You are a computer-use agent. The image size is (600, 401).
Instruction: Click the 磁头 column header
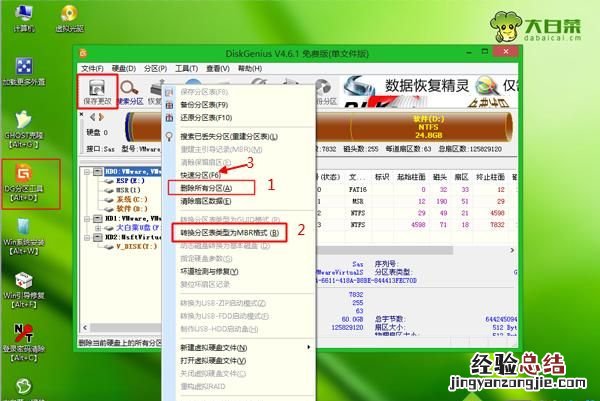[x=440, y=177]
